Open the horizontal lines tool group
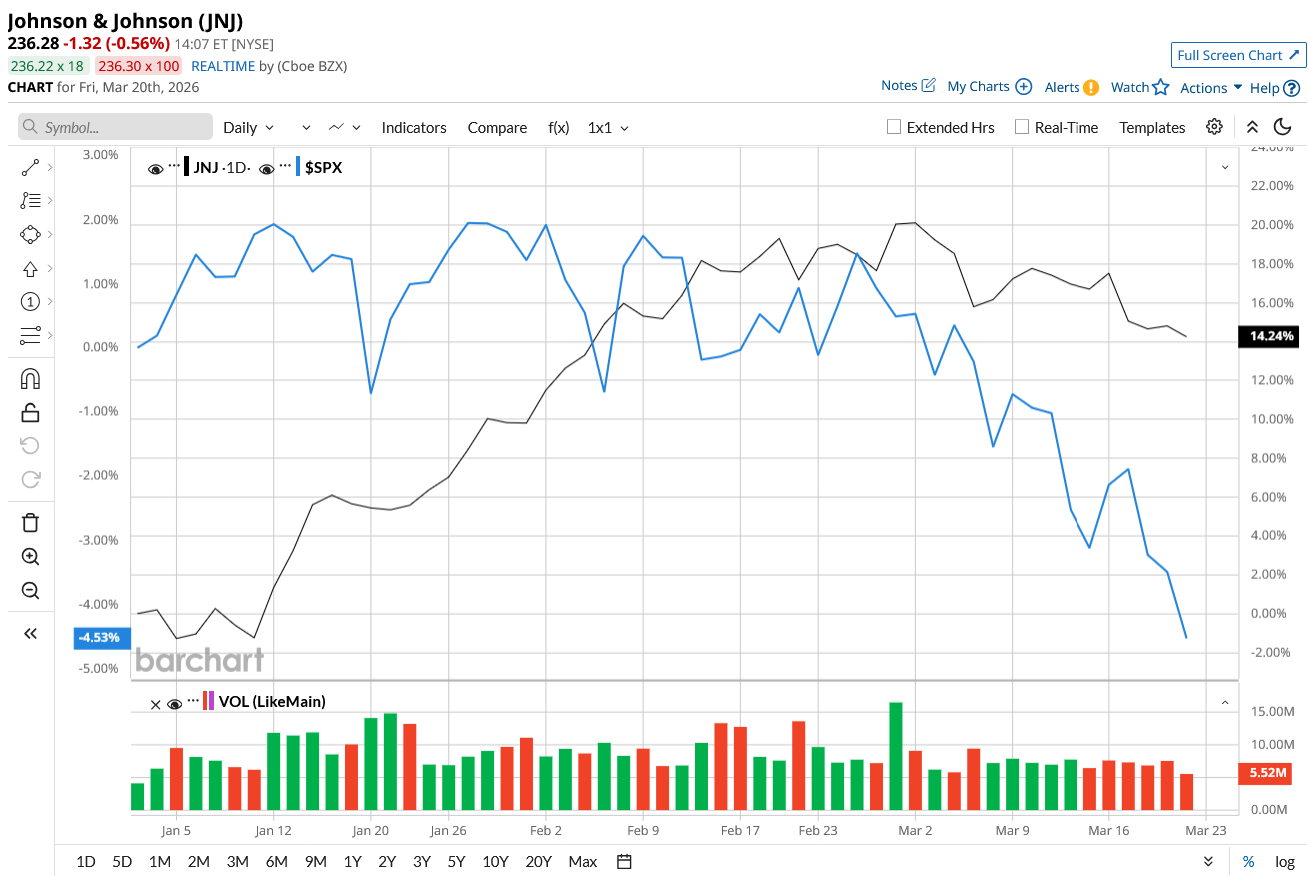Image resolution: width=1308 pixels, height=876 pixels. (30, 335)
